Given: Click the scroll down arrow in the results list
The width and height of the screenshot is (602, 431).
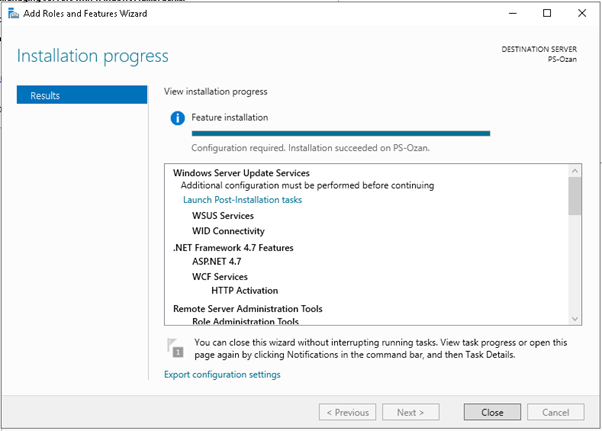Looking at the screenshot, I should [x=574, y=317].
